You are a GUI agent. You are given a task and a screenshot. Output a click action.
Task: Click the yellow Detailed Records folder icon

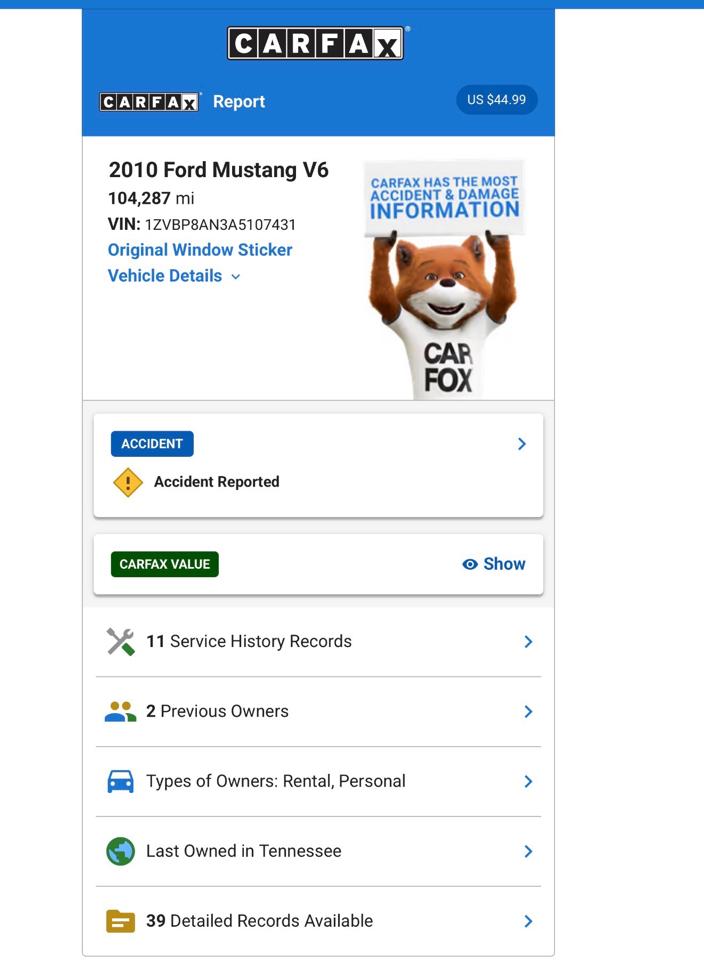point(121,921)
